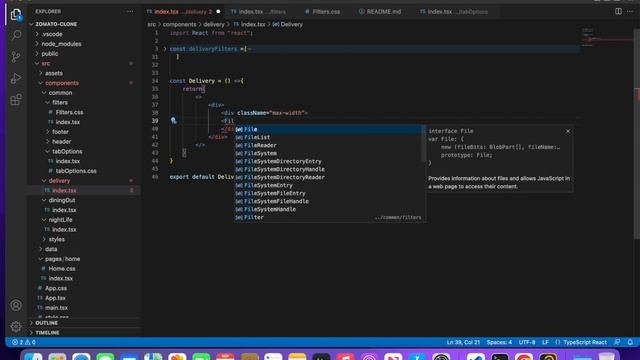640x360 pixels.
Task: Open the Run and Debug view
Action: click(x=16, y=78)
